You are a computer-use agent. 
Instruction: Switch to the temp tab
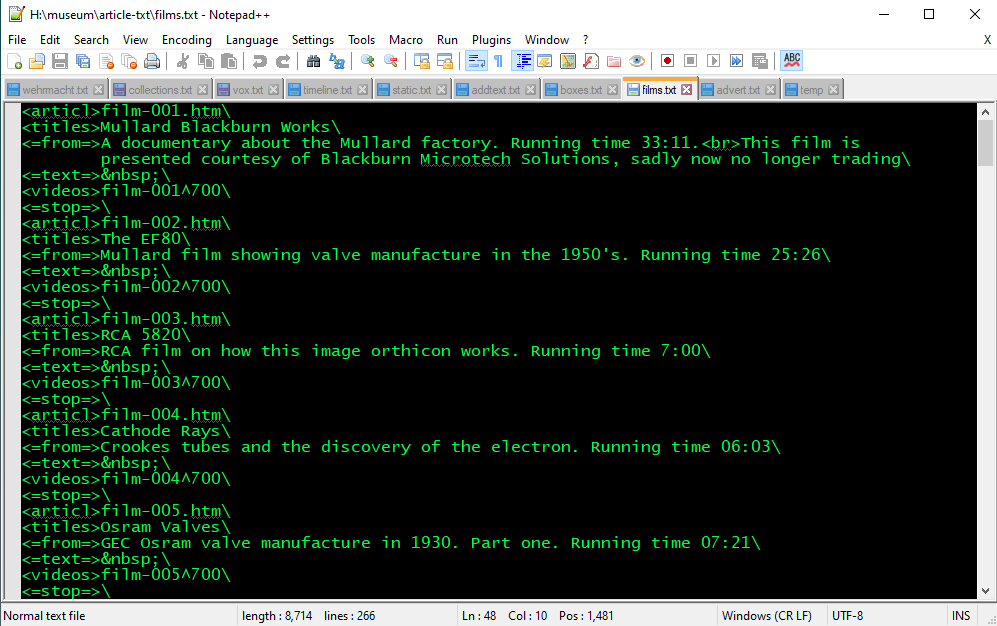click(x=811, y=90)
